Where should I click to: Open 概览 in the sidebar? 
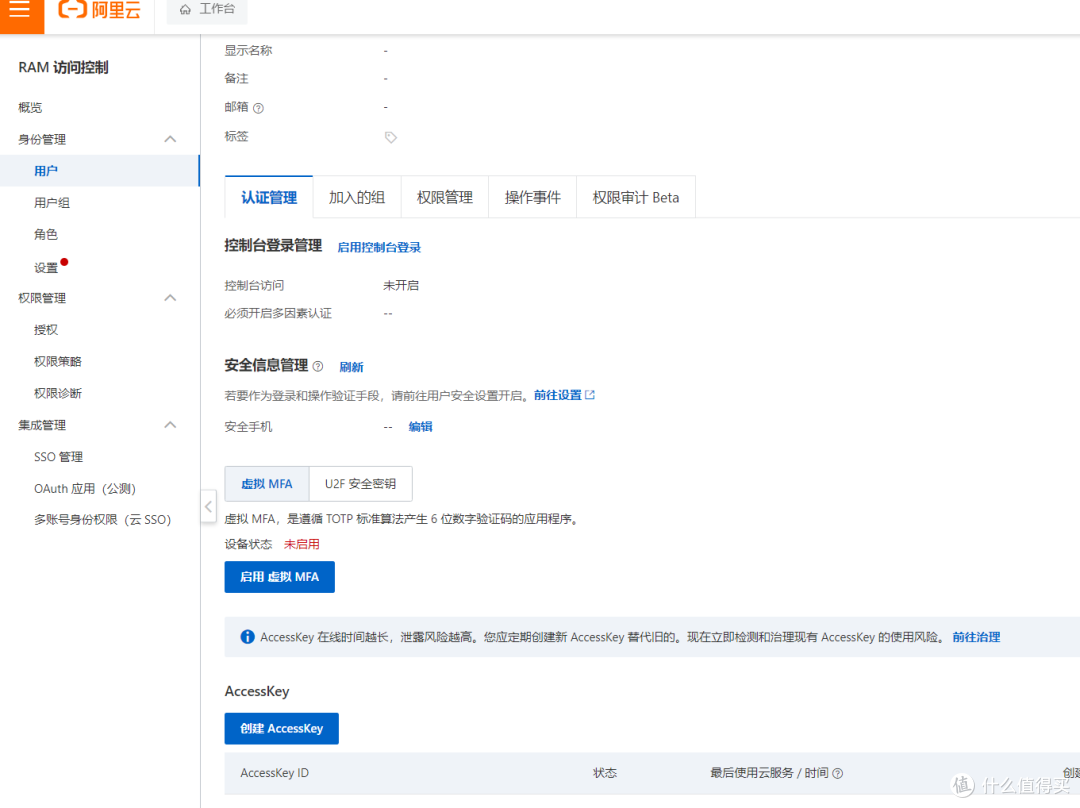(30, 107)
